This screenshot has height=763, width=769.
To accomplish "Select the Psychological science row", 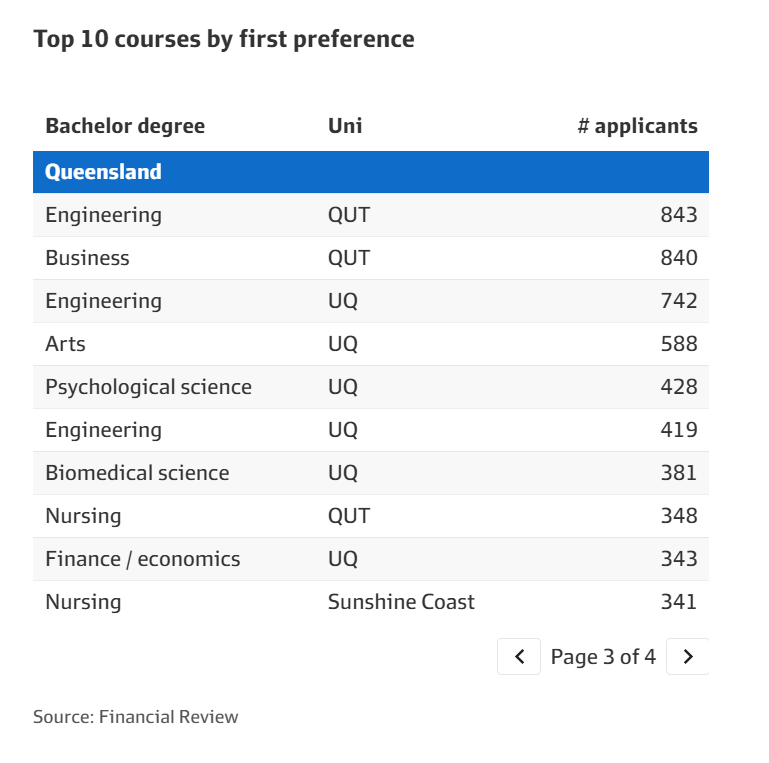I will 370,387.
